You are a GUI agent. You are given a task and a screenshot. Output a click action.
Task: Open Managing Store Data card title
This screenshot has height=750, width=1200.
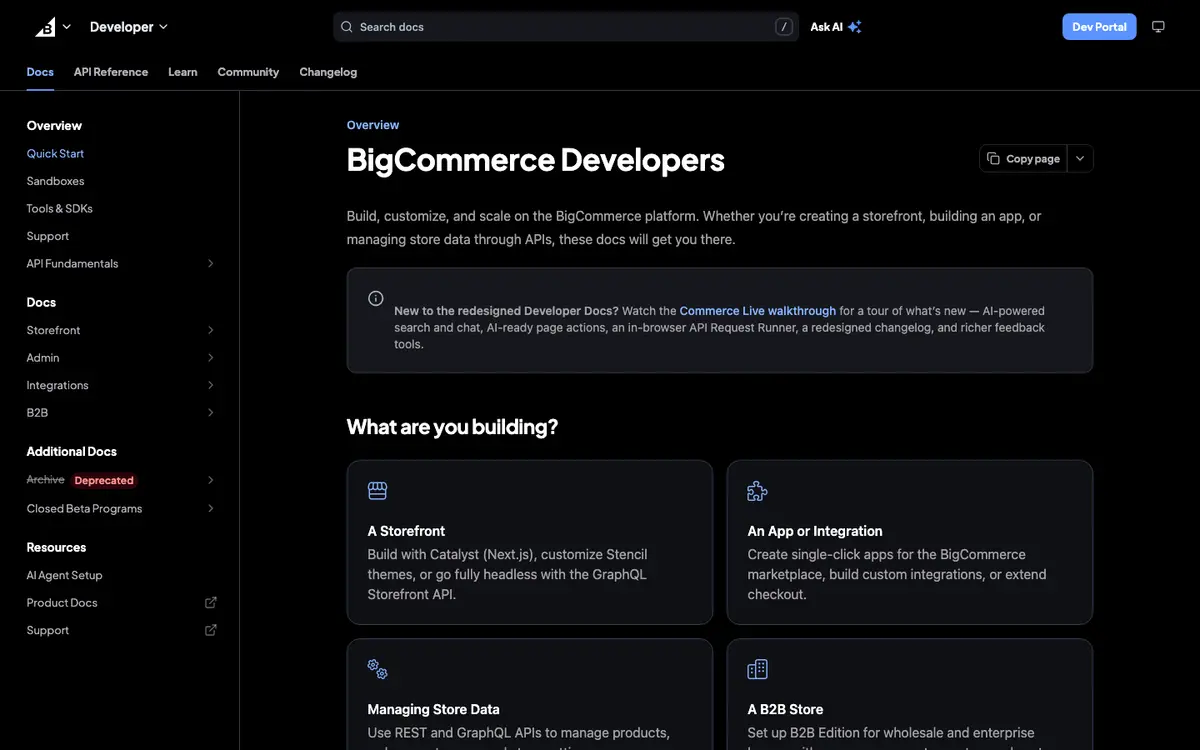coord(433,710)
